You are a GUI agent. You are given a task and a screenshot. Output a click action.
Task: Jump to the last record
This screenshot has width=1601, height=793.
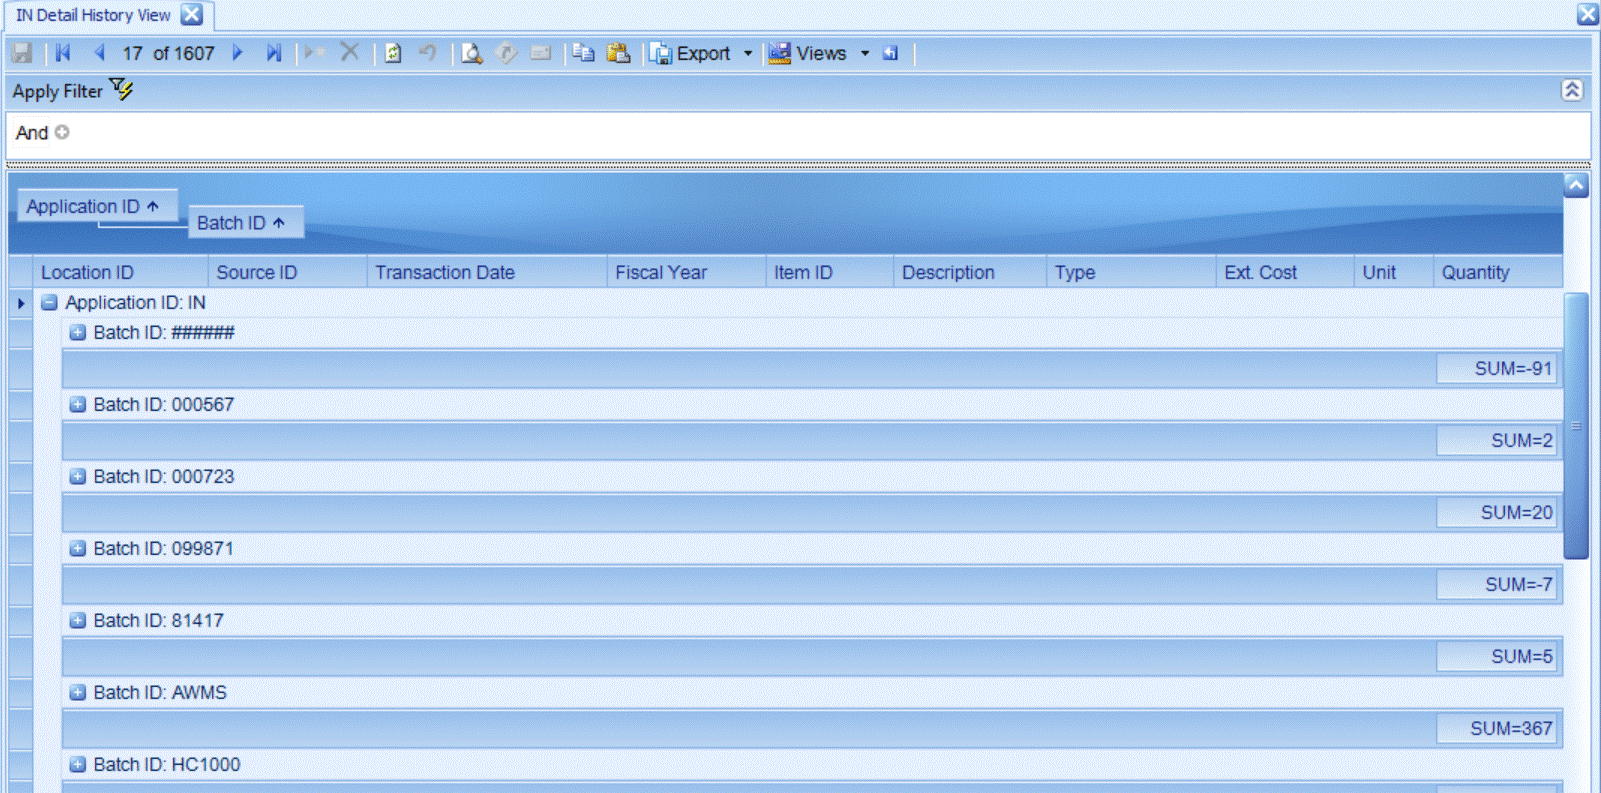273,53
